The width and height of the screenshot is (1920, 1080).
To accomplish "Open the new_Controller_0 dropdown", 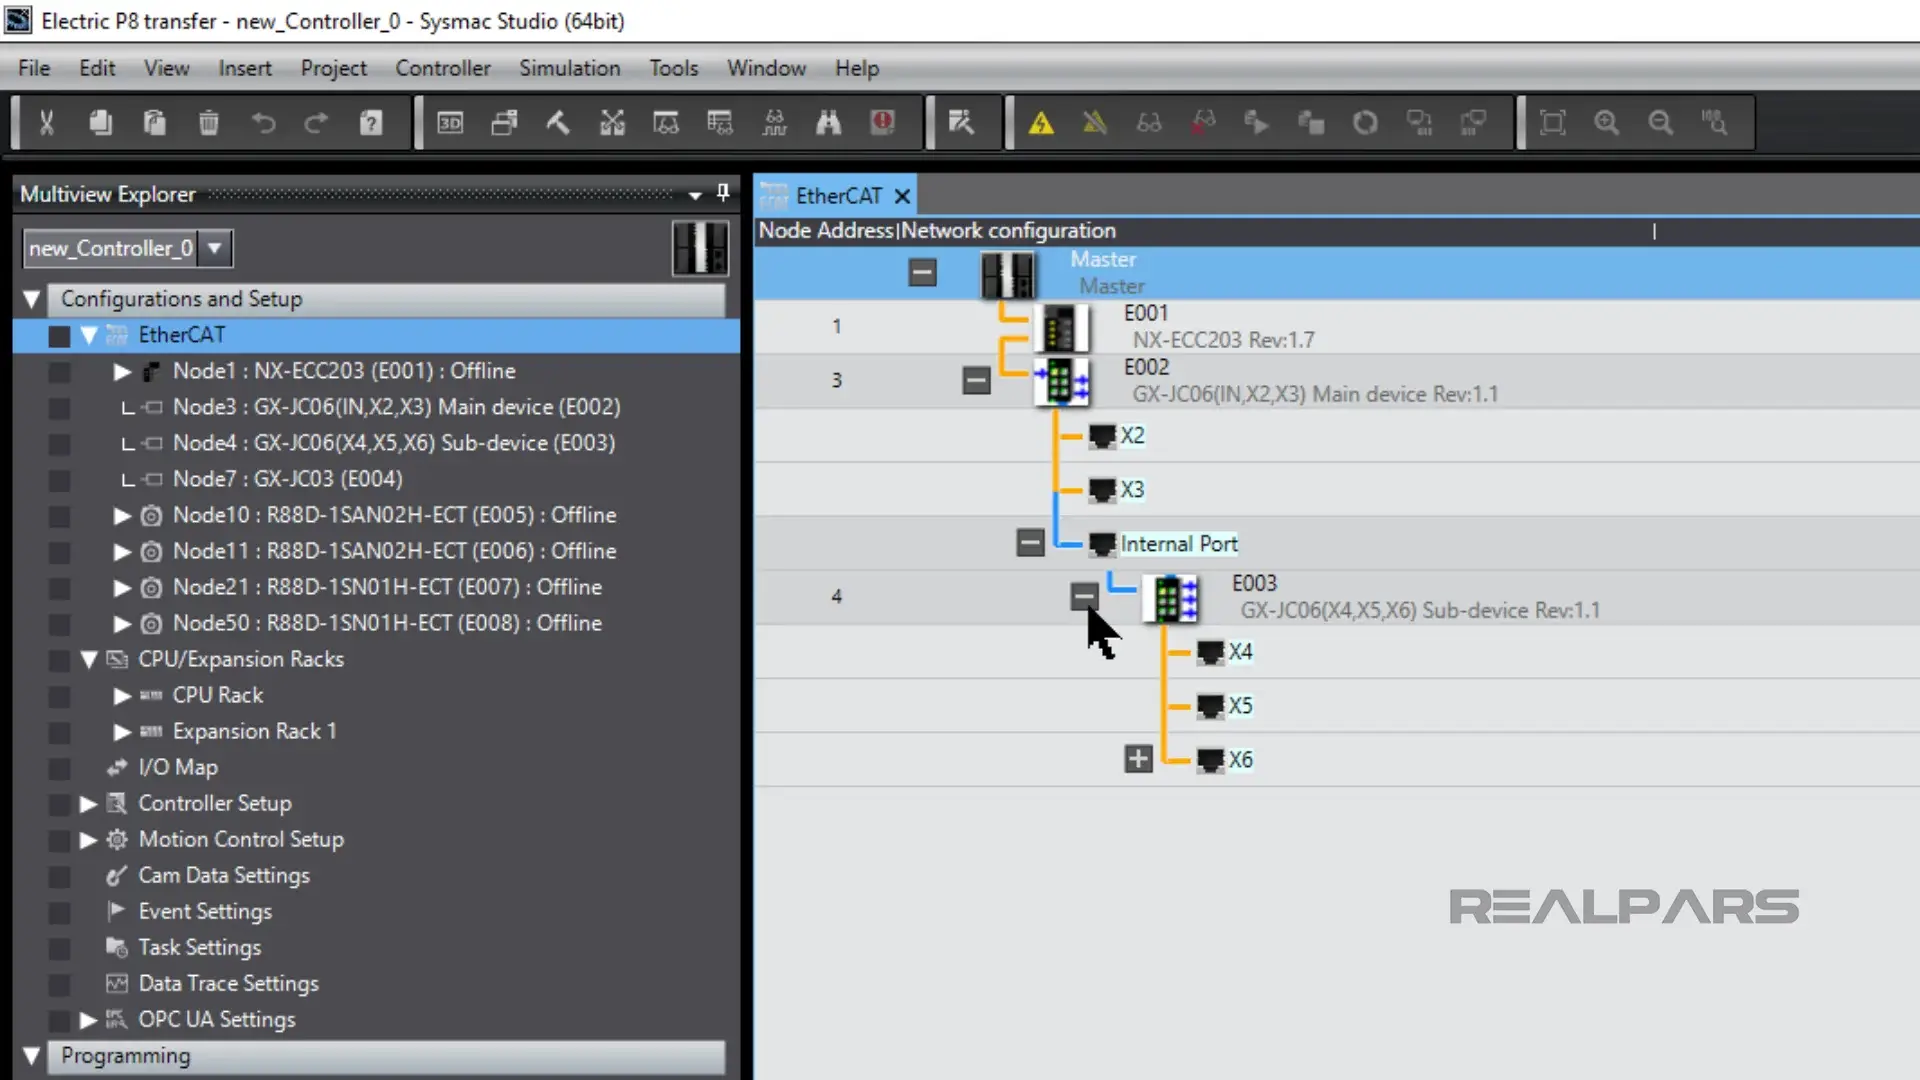I will click(215, 248).
